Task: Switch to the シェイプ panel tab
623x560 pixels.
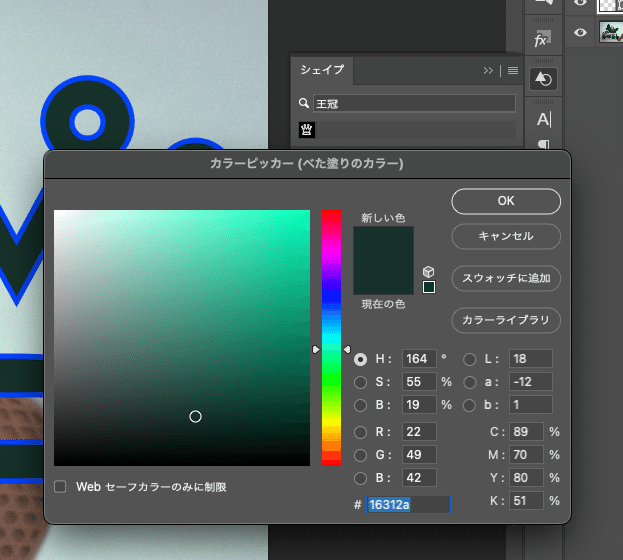Action: point(322,70)
